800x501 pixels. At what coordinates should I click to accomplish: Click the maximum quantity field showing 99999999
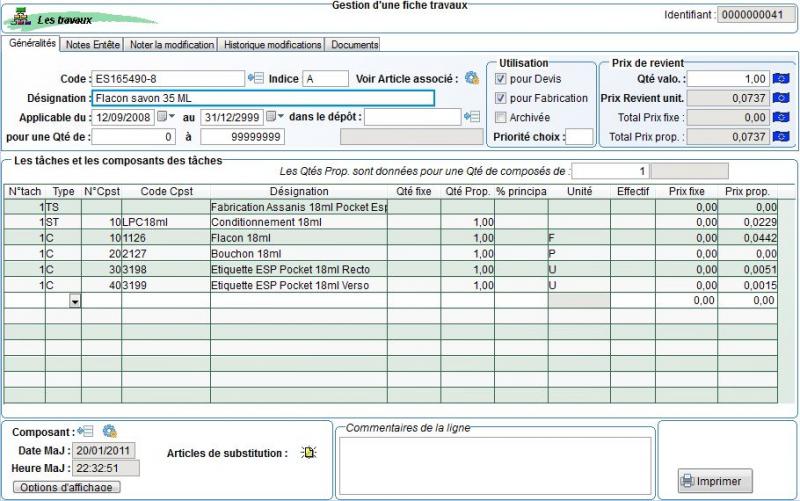pos(242,137)
